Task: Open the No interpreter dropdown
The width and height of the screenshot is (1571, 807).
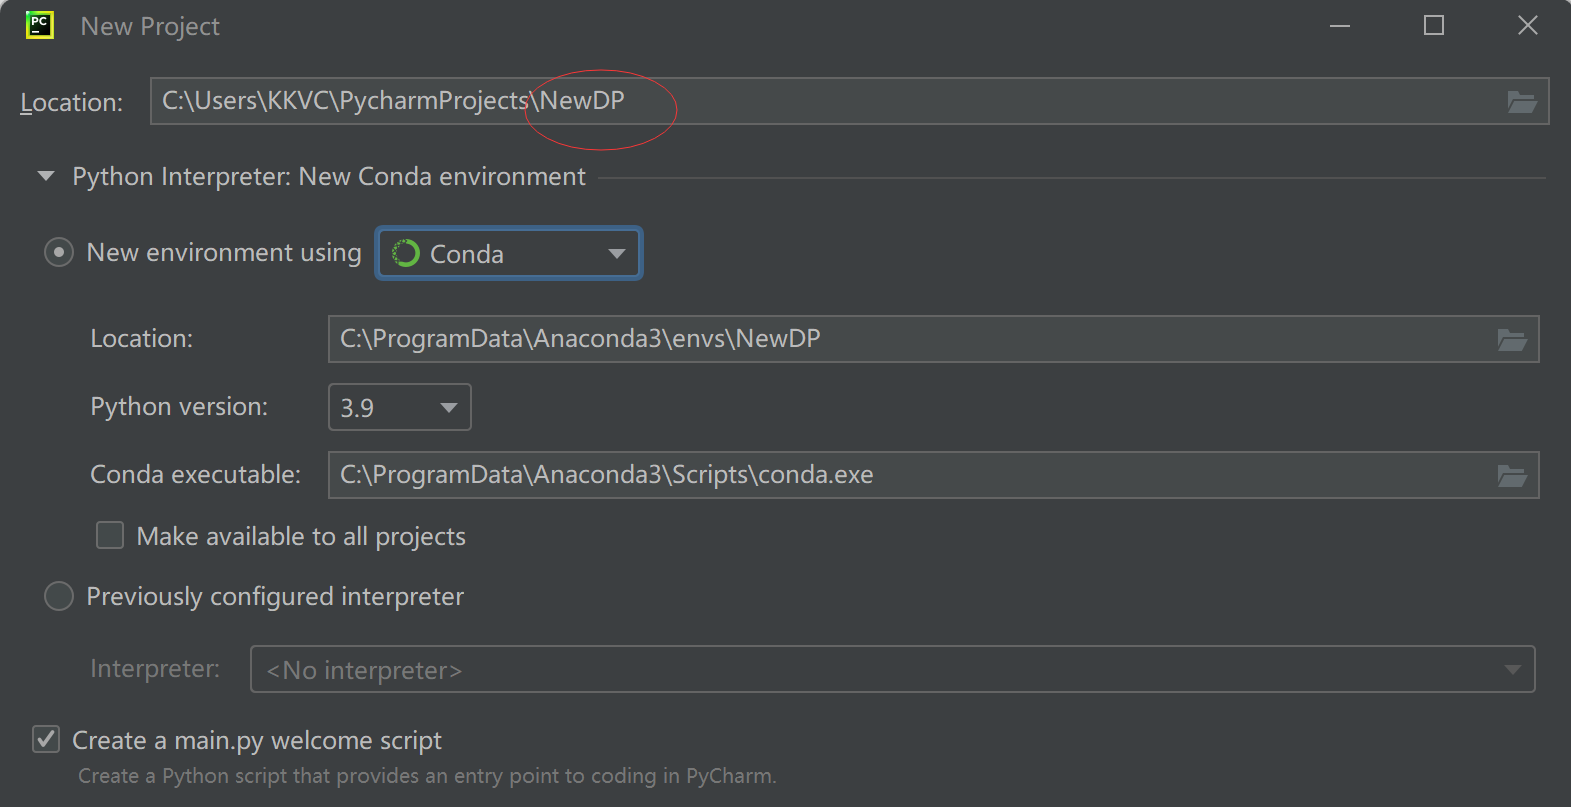Action: (x=892, y=669)
